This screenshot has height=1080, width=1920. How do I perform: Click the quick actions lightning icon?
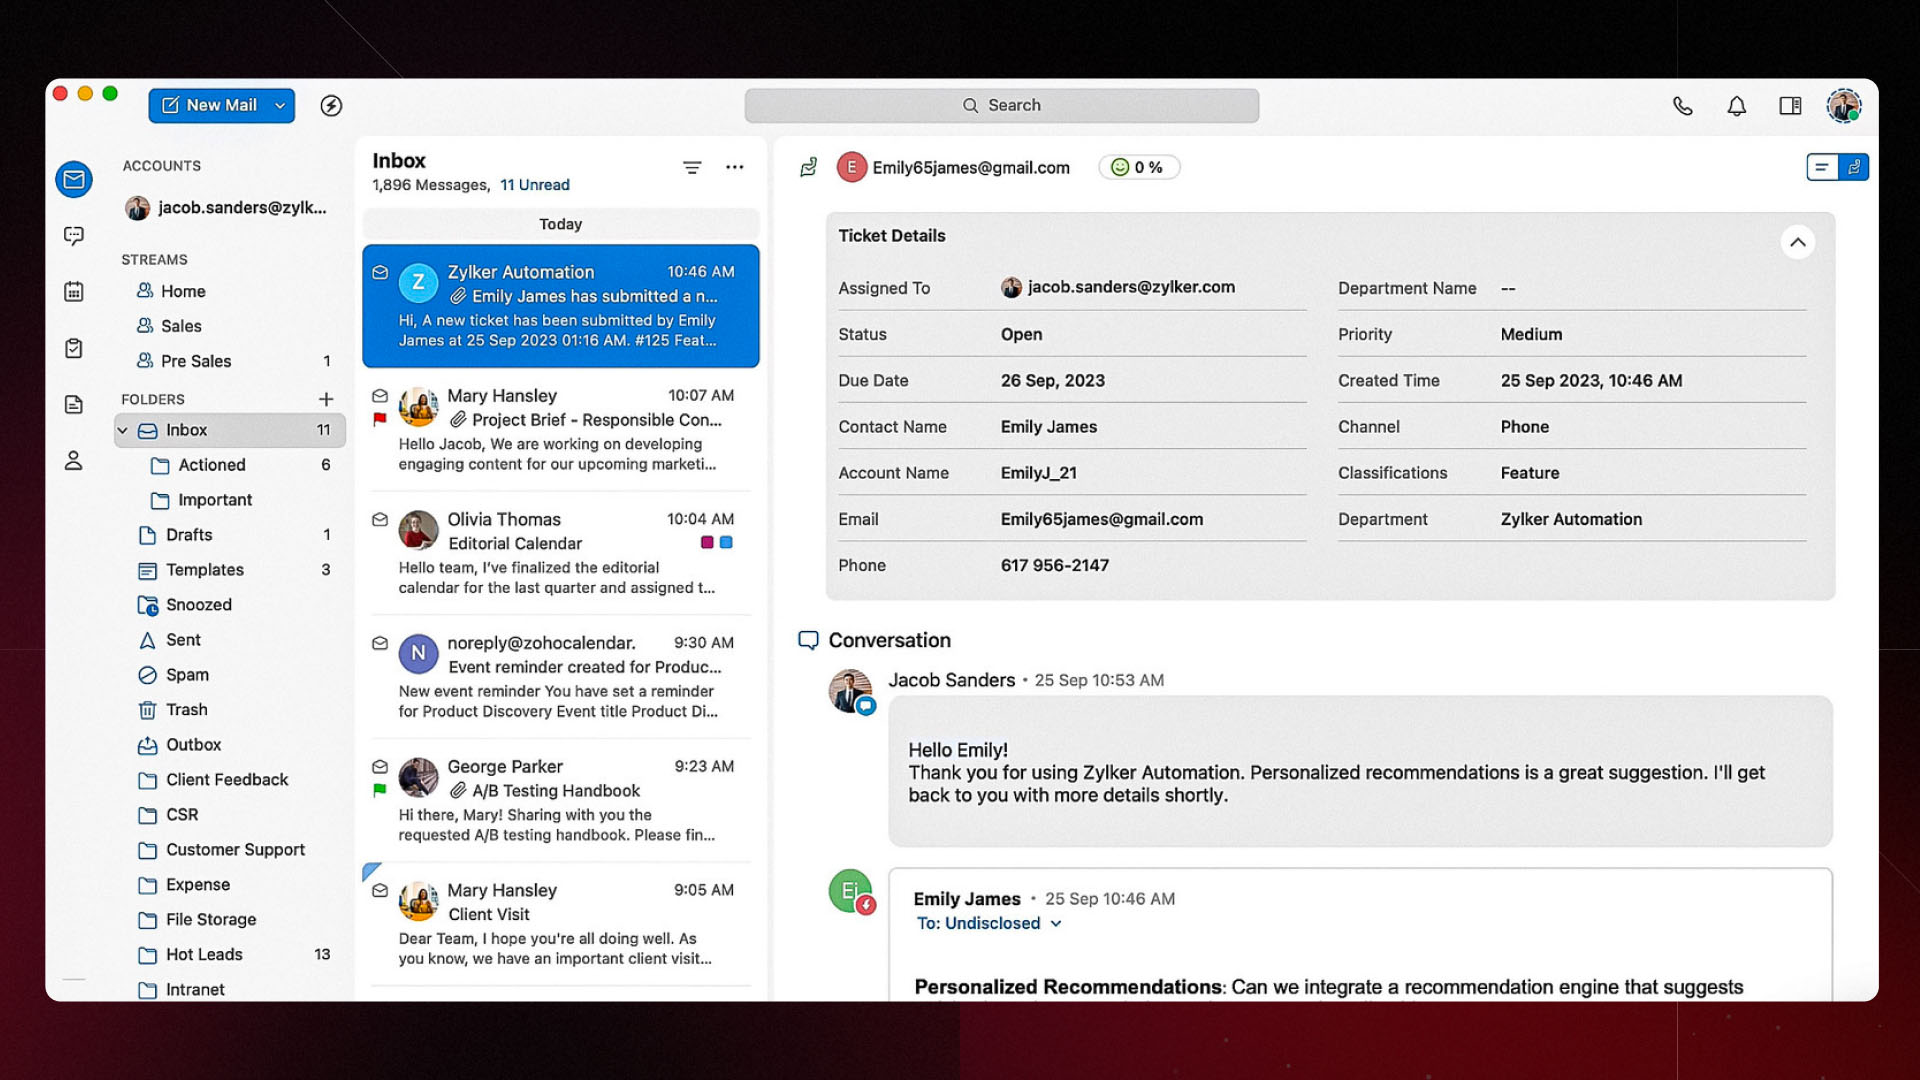click(x=331, y=106)
